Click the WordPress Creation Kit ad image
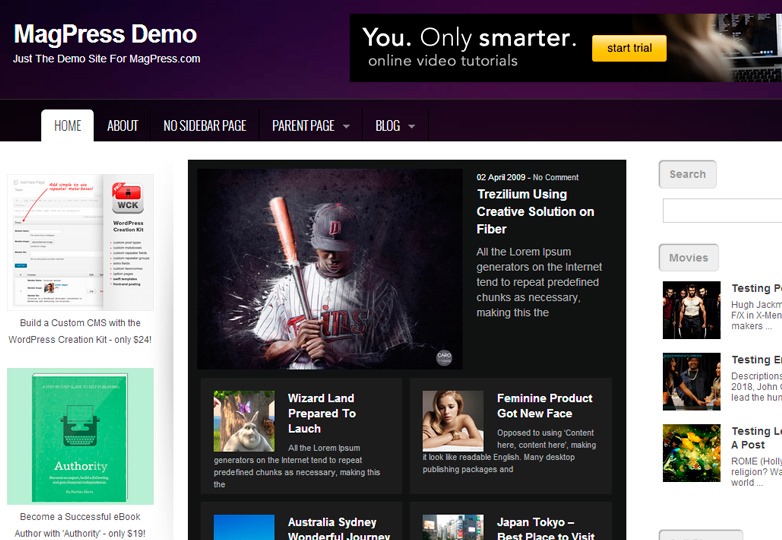The width and height of the screenshot is (782, 540). 80,242
